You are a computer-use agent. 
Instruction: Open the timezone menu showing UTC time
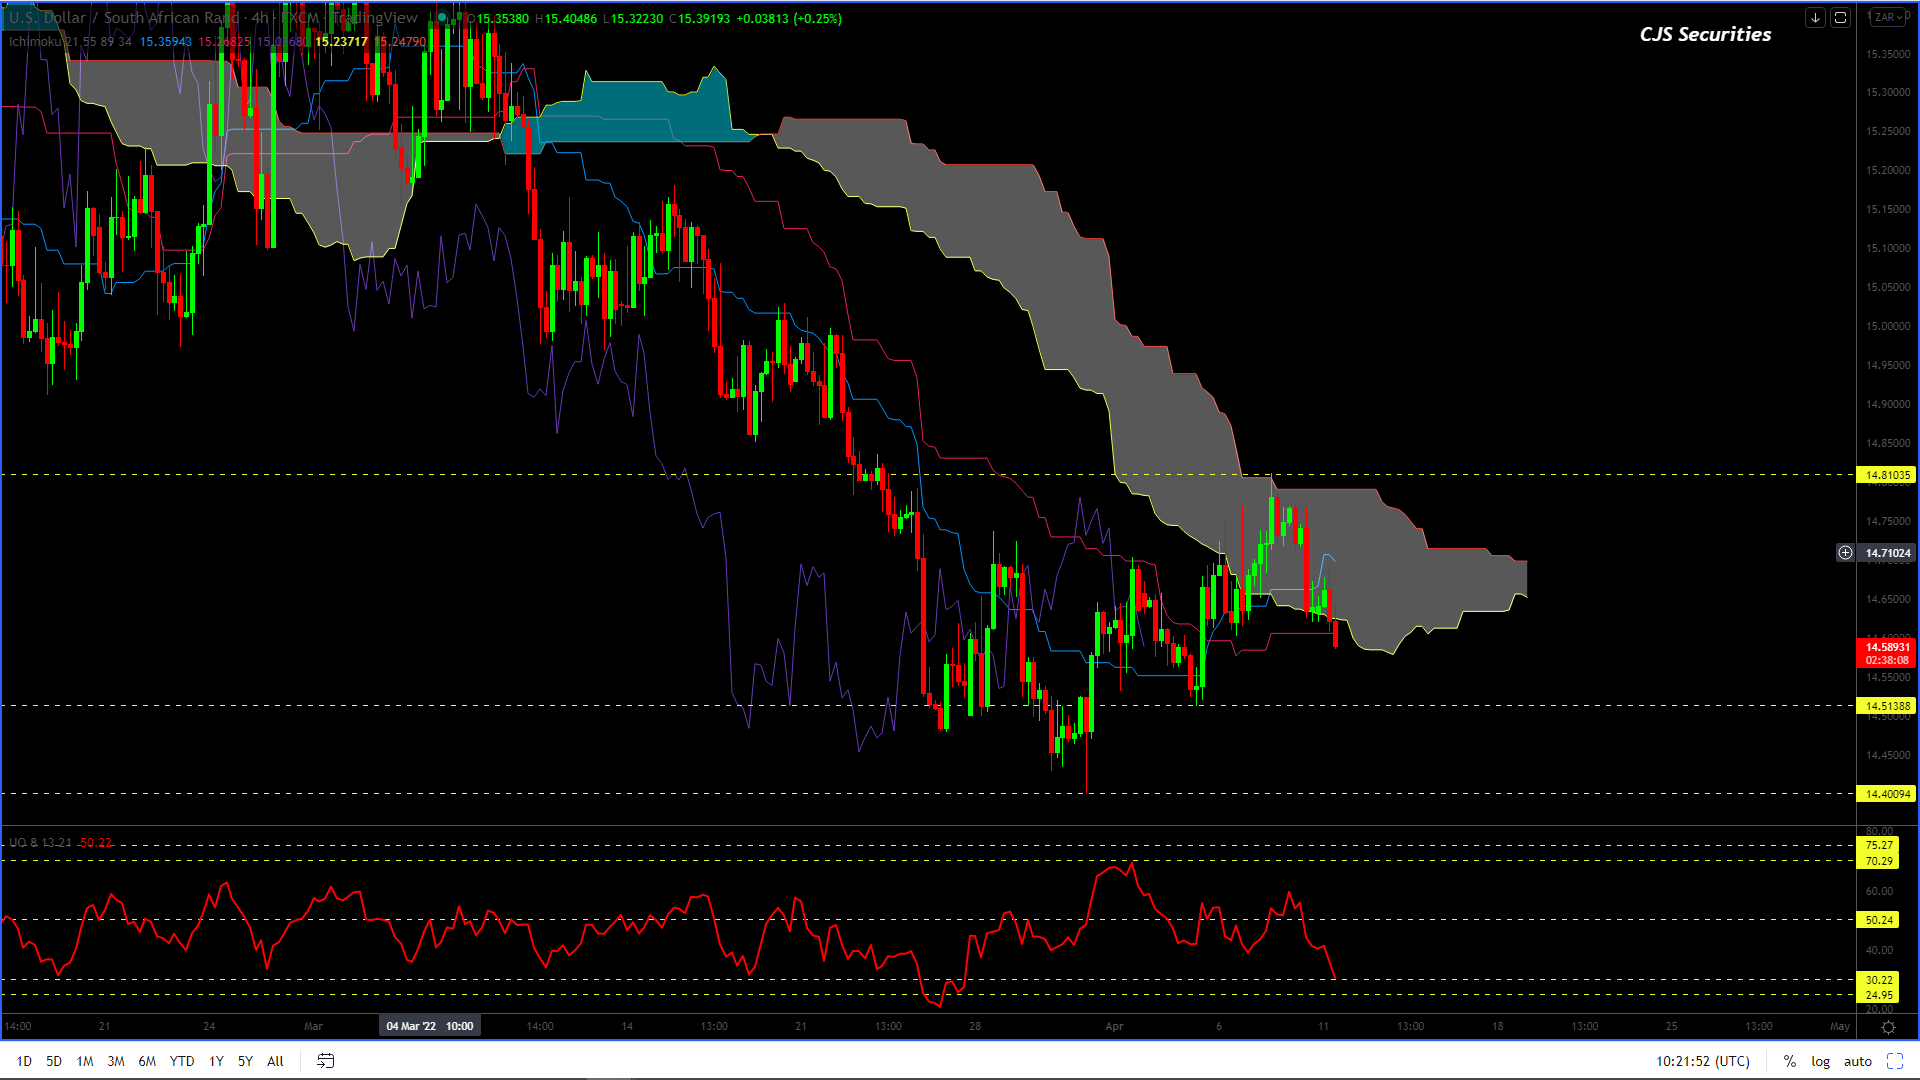(1702, 1061)
